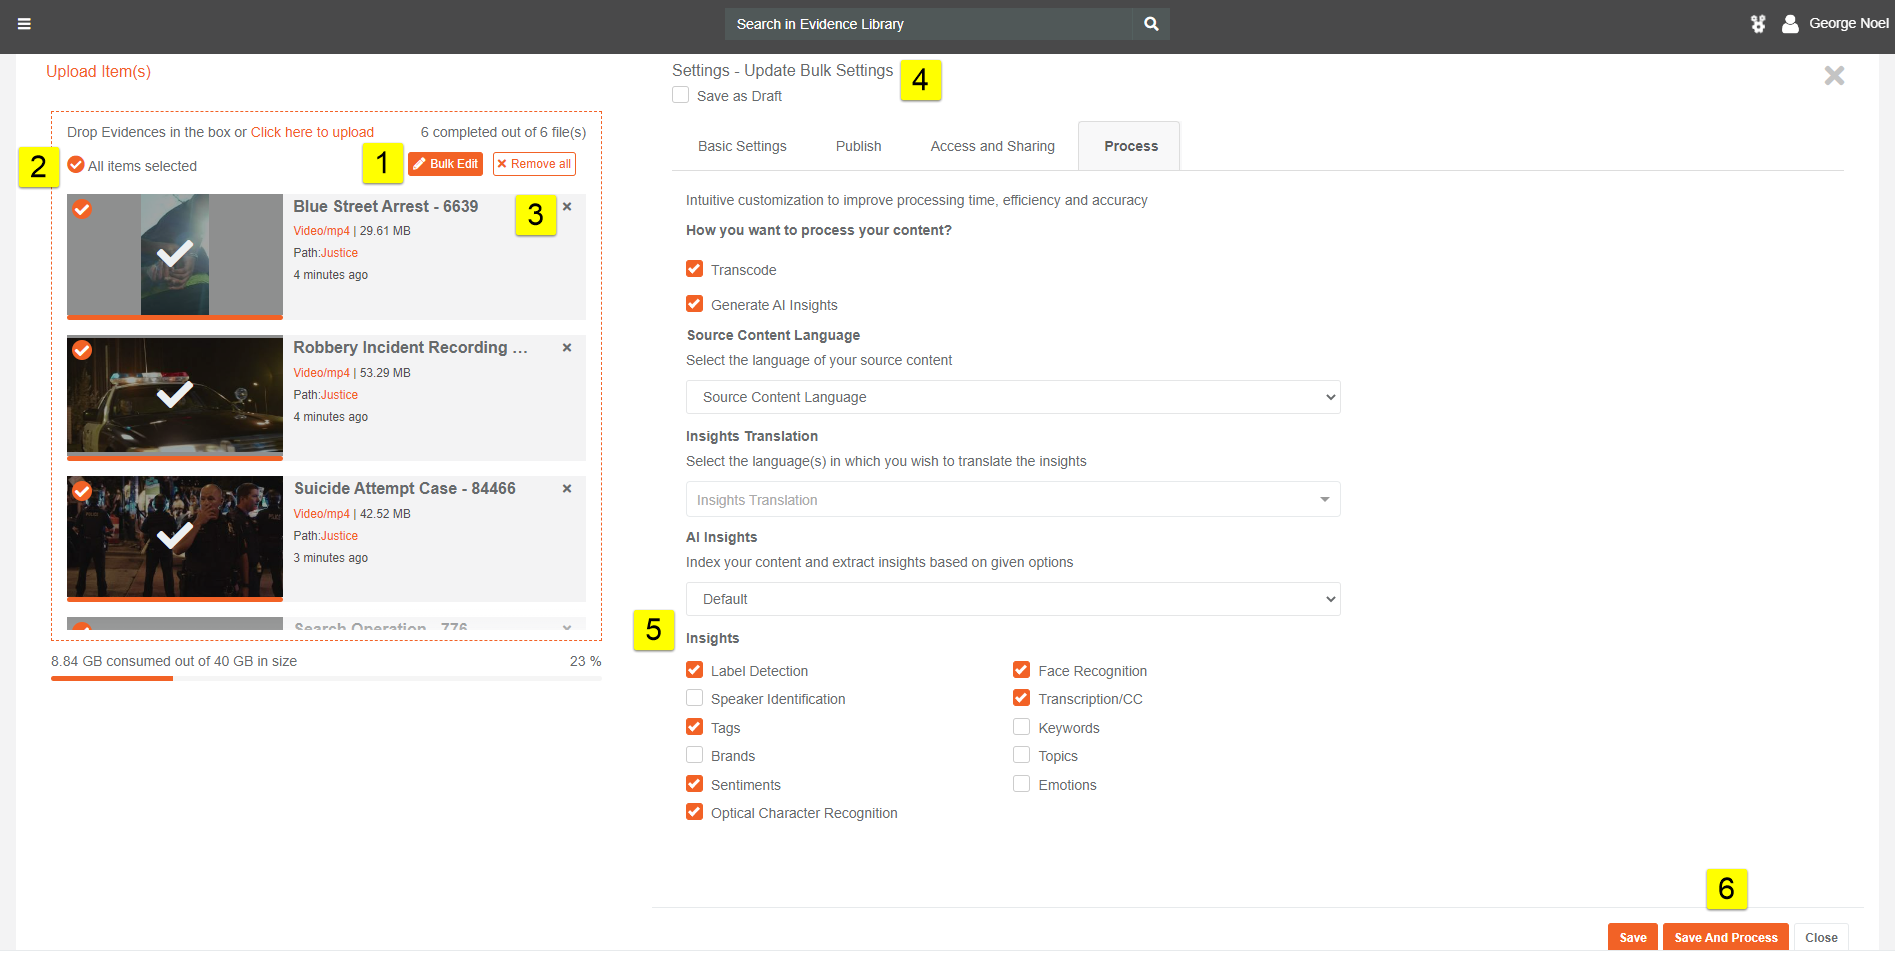The image size is (1896, 954).
Task: Remove Suicide Attempt Case file
Action: 567,489
